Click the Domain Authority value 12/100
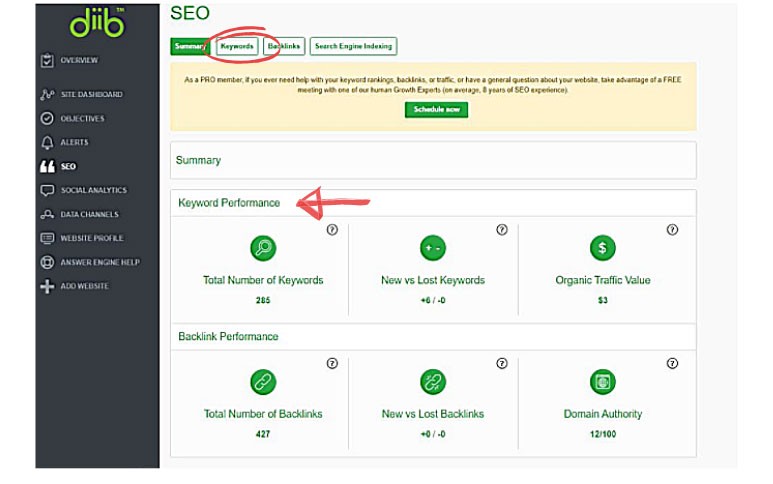 (602, 434)
